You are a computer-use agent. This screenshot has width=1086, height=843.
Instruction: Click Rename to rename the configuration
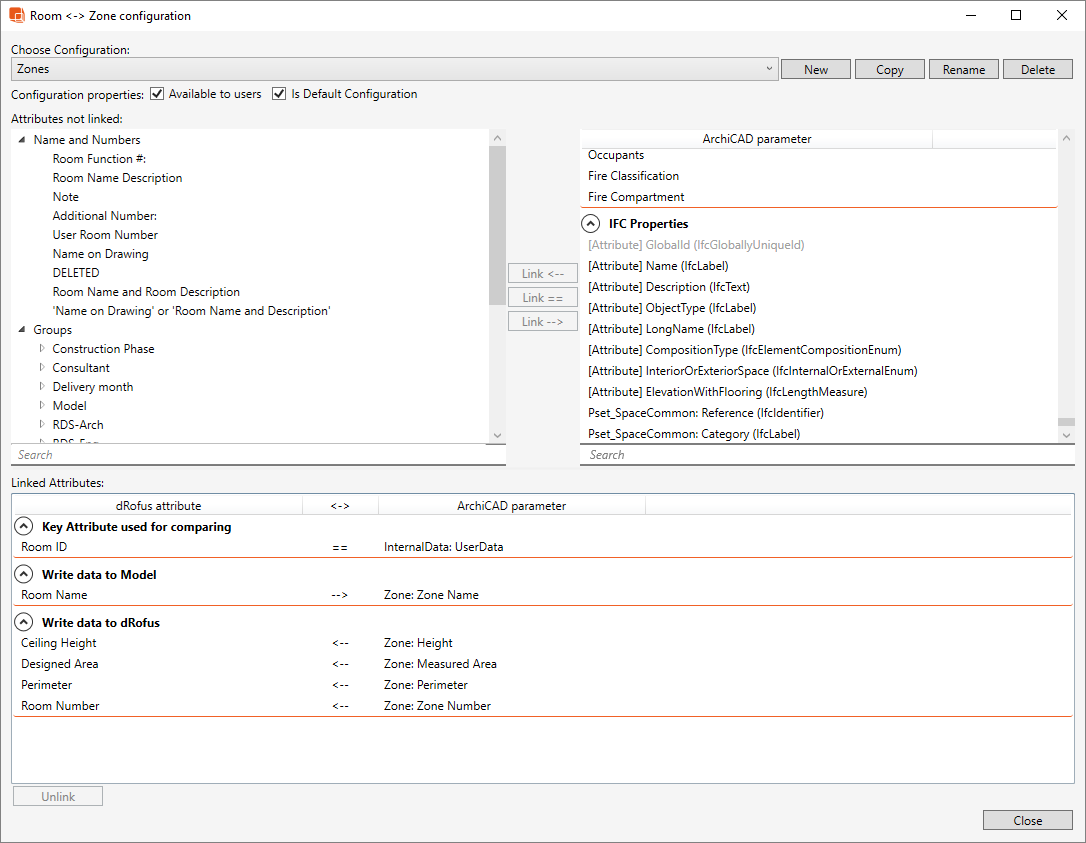point(963,69)
